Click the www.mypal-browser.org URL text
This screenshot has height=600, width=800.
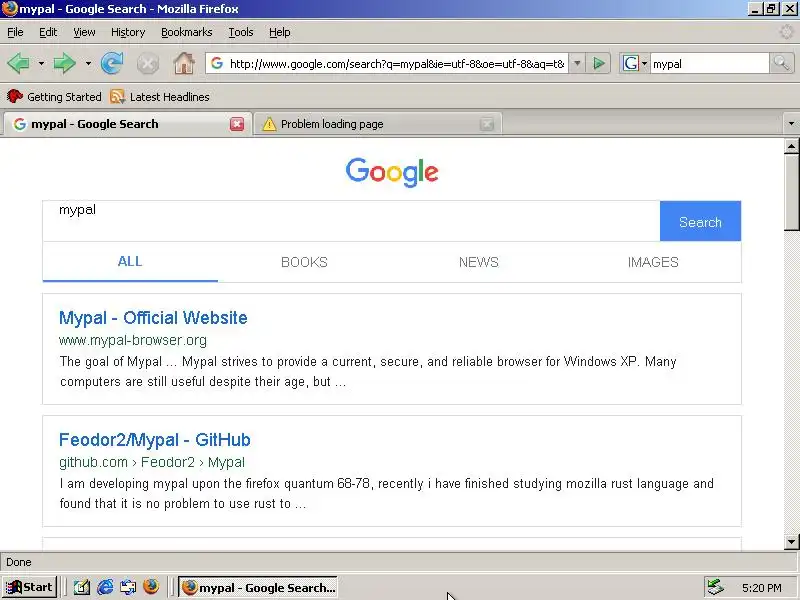click(x=133, y=340)
